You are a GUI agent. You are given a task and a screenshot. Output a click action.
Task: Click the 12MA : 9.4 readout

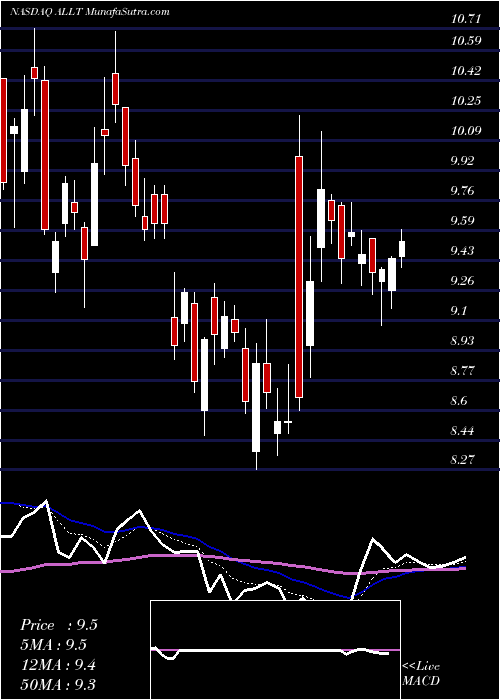[57, 665]
